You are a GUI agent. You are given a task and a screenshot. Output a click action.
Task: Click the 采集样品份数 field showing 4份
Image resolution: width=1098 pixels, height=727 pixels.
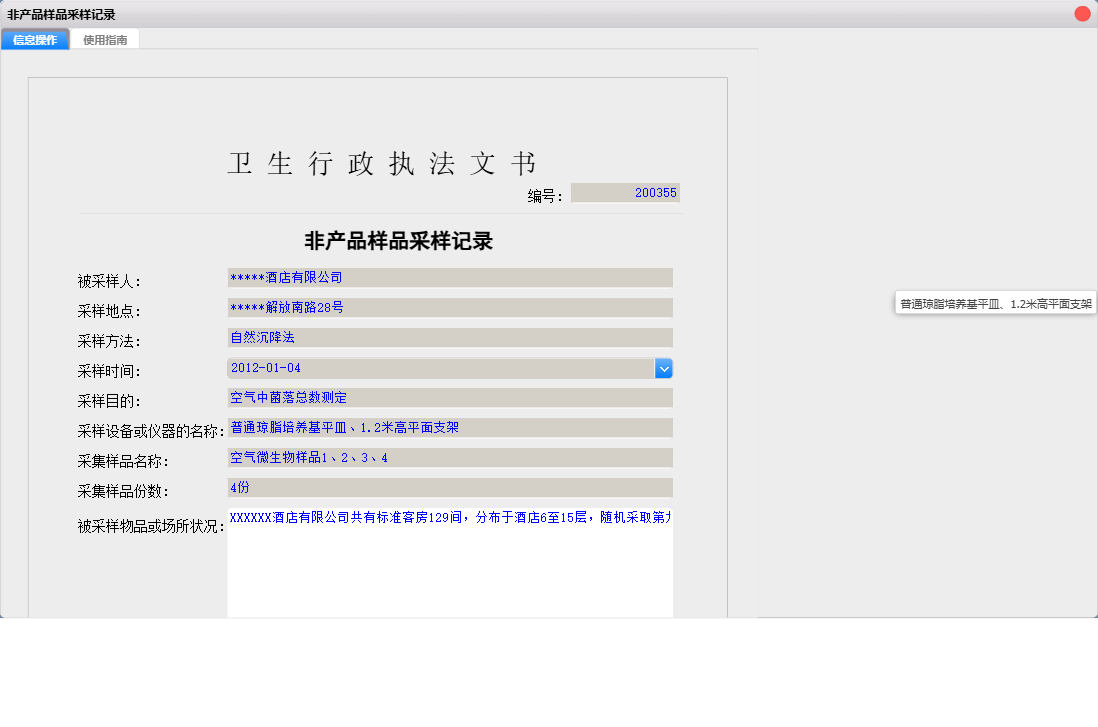pos(448,487)
